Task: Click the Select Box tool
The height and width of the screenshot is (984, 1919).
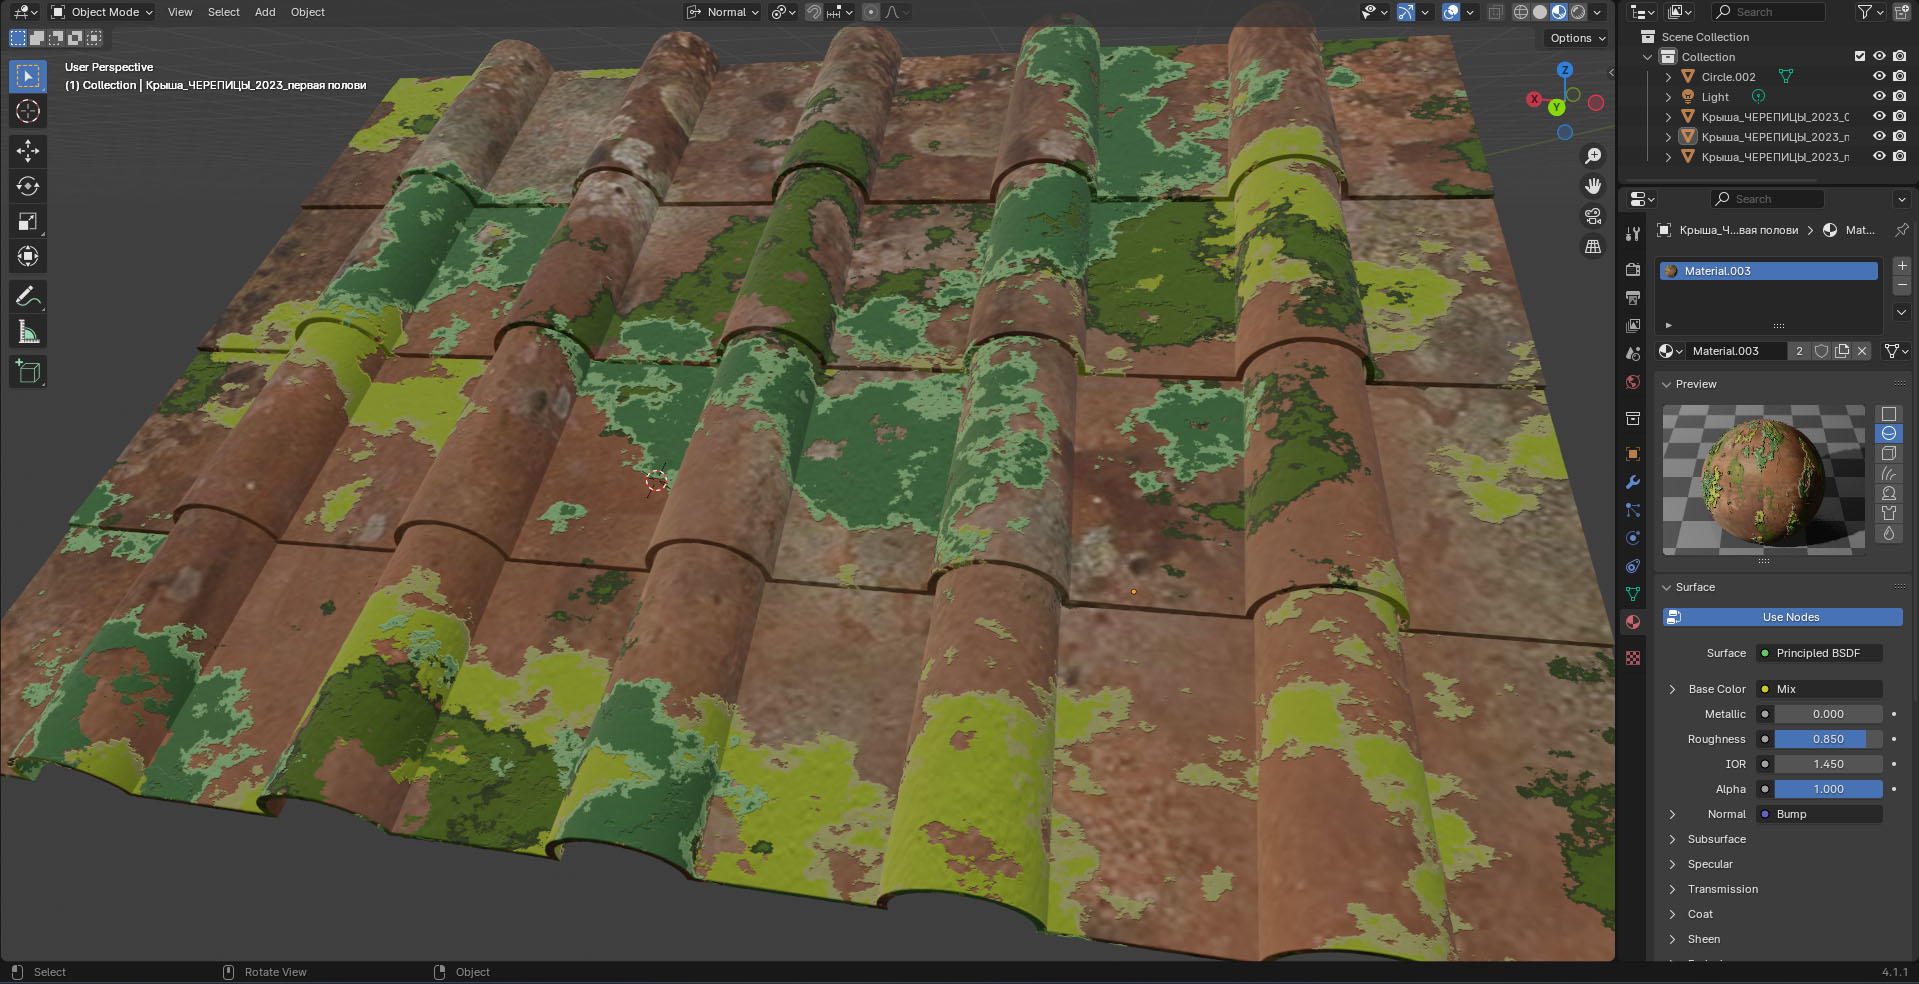Action: [28, 76]
